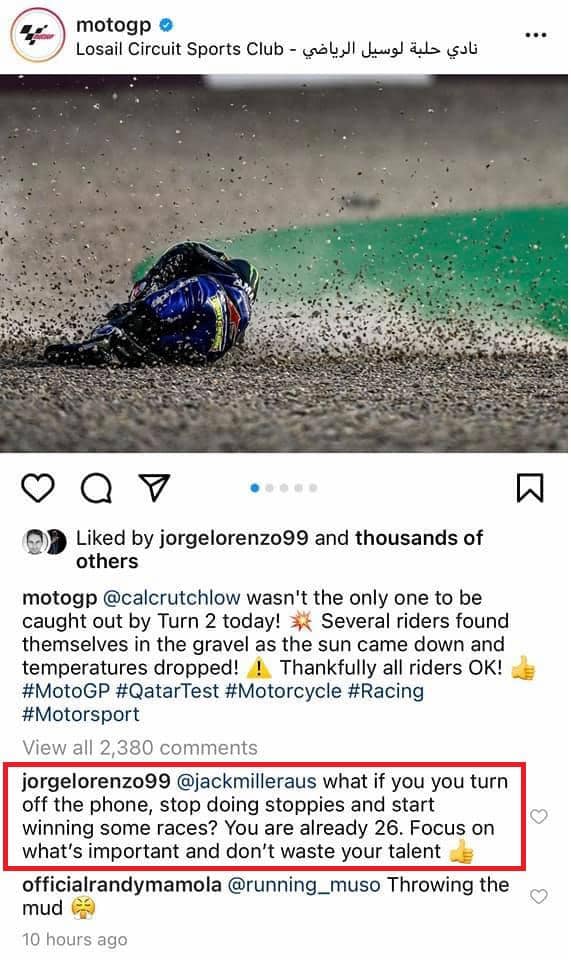Image resolution: width=571 pixels, height=960 pixels.
Task: Open the #Motorsport hashtag
Action: pos(81,714)
